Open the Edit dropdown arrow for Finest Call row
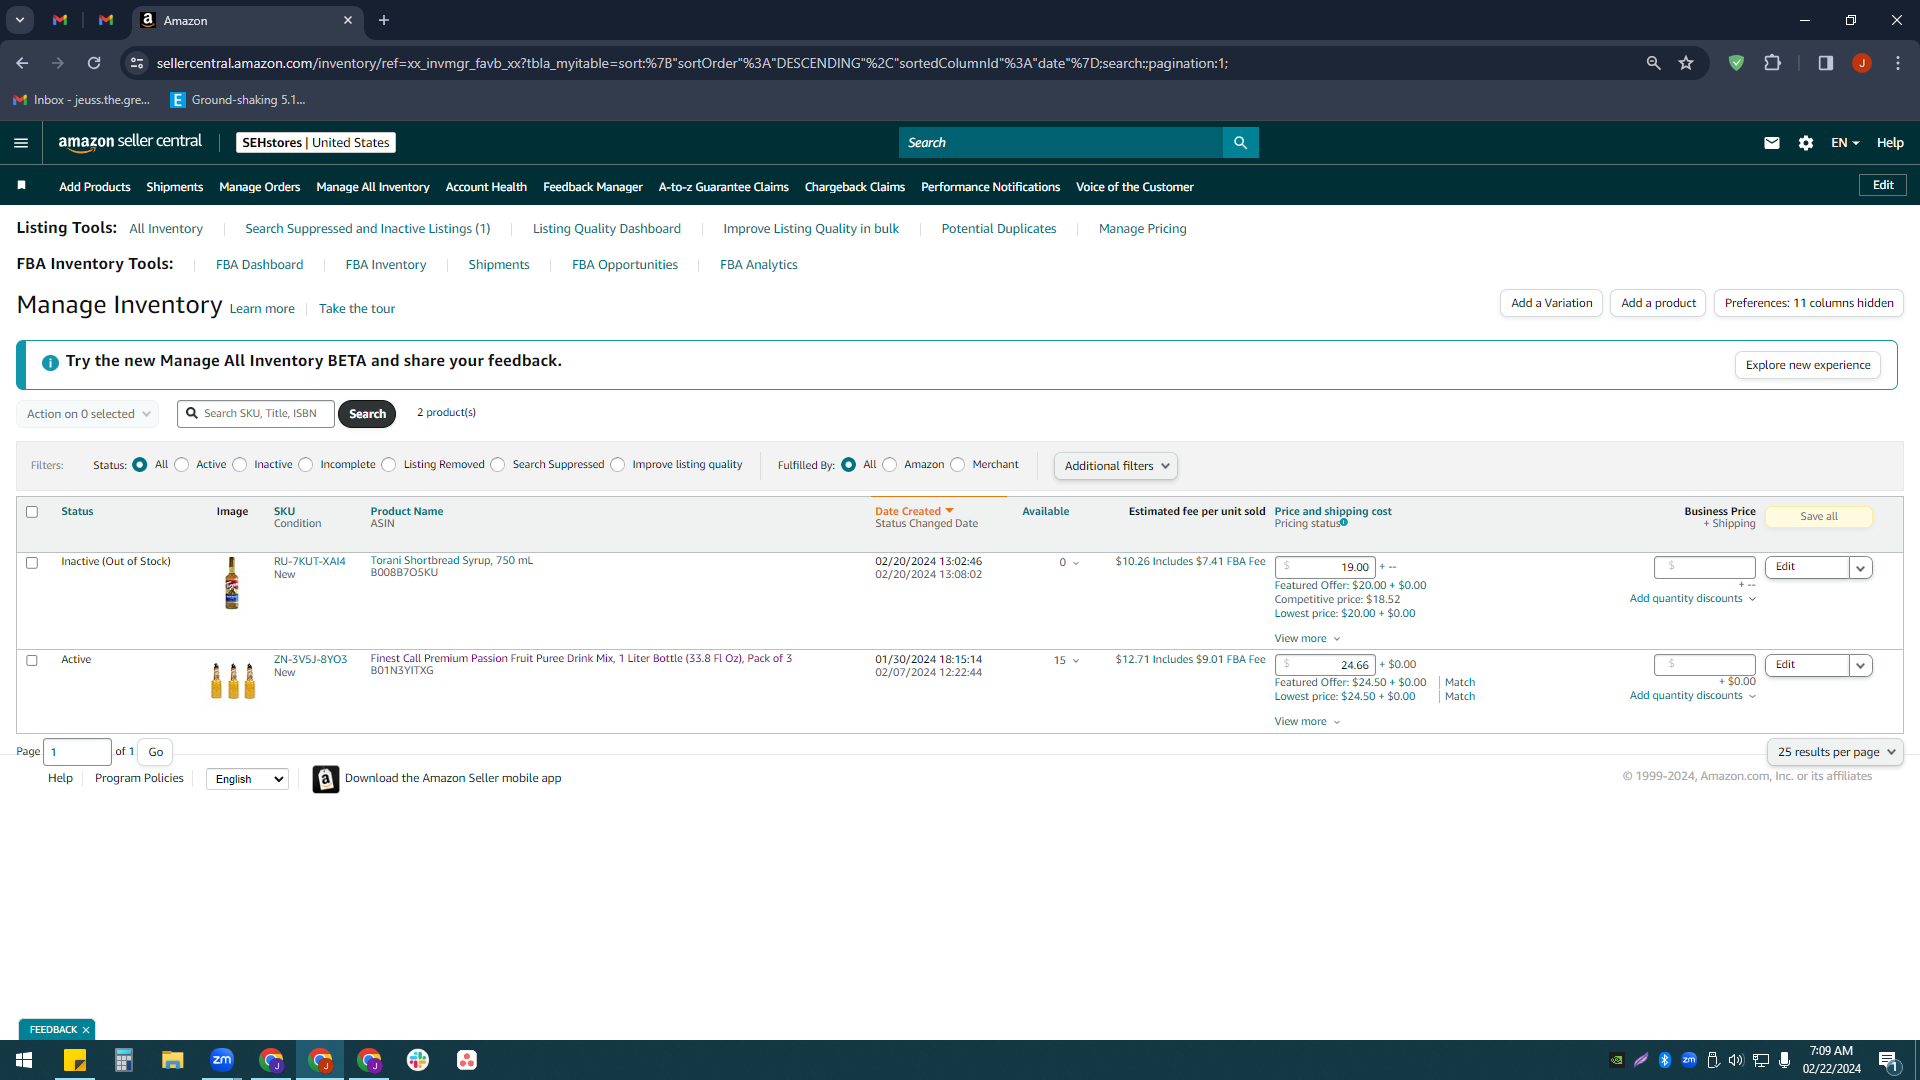Image resolution: width=1920 pixels, height=1080 pixels. tap(1861, 666)
